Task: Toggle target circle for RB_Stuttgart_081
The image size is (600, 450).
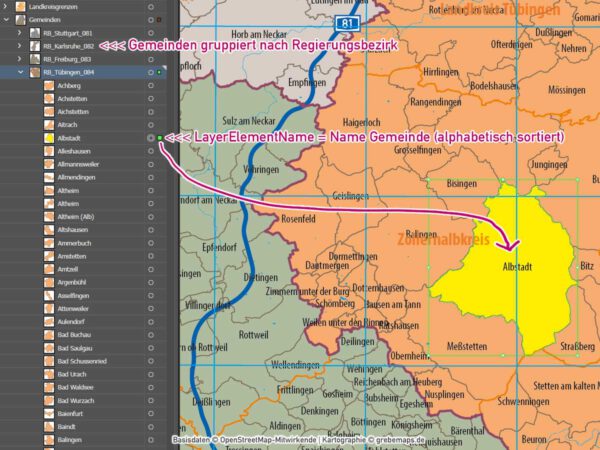Action: point(151,33)
